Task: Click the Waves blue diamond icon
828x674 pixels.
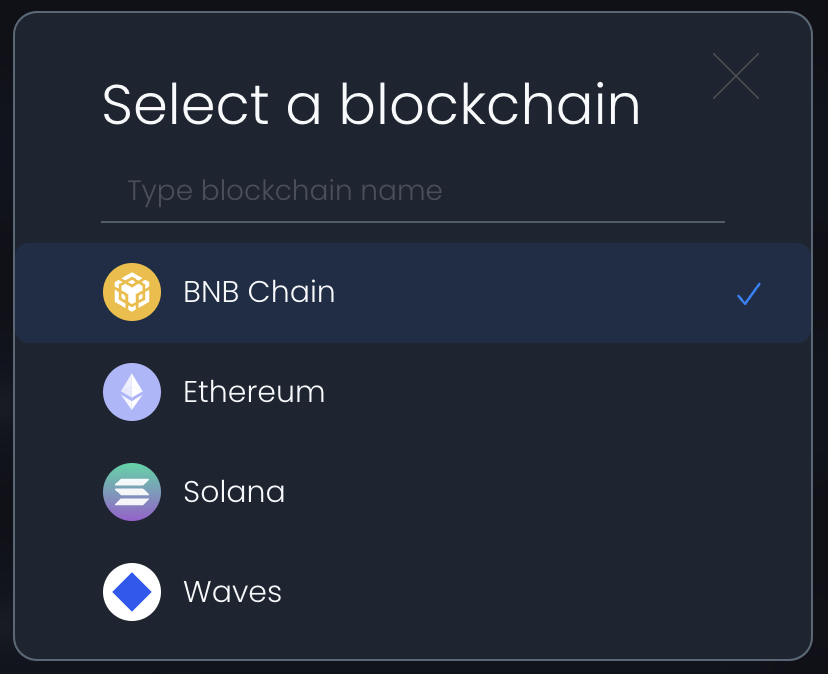Action: point(132,592)
